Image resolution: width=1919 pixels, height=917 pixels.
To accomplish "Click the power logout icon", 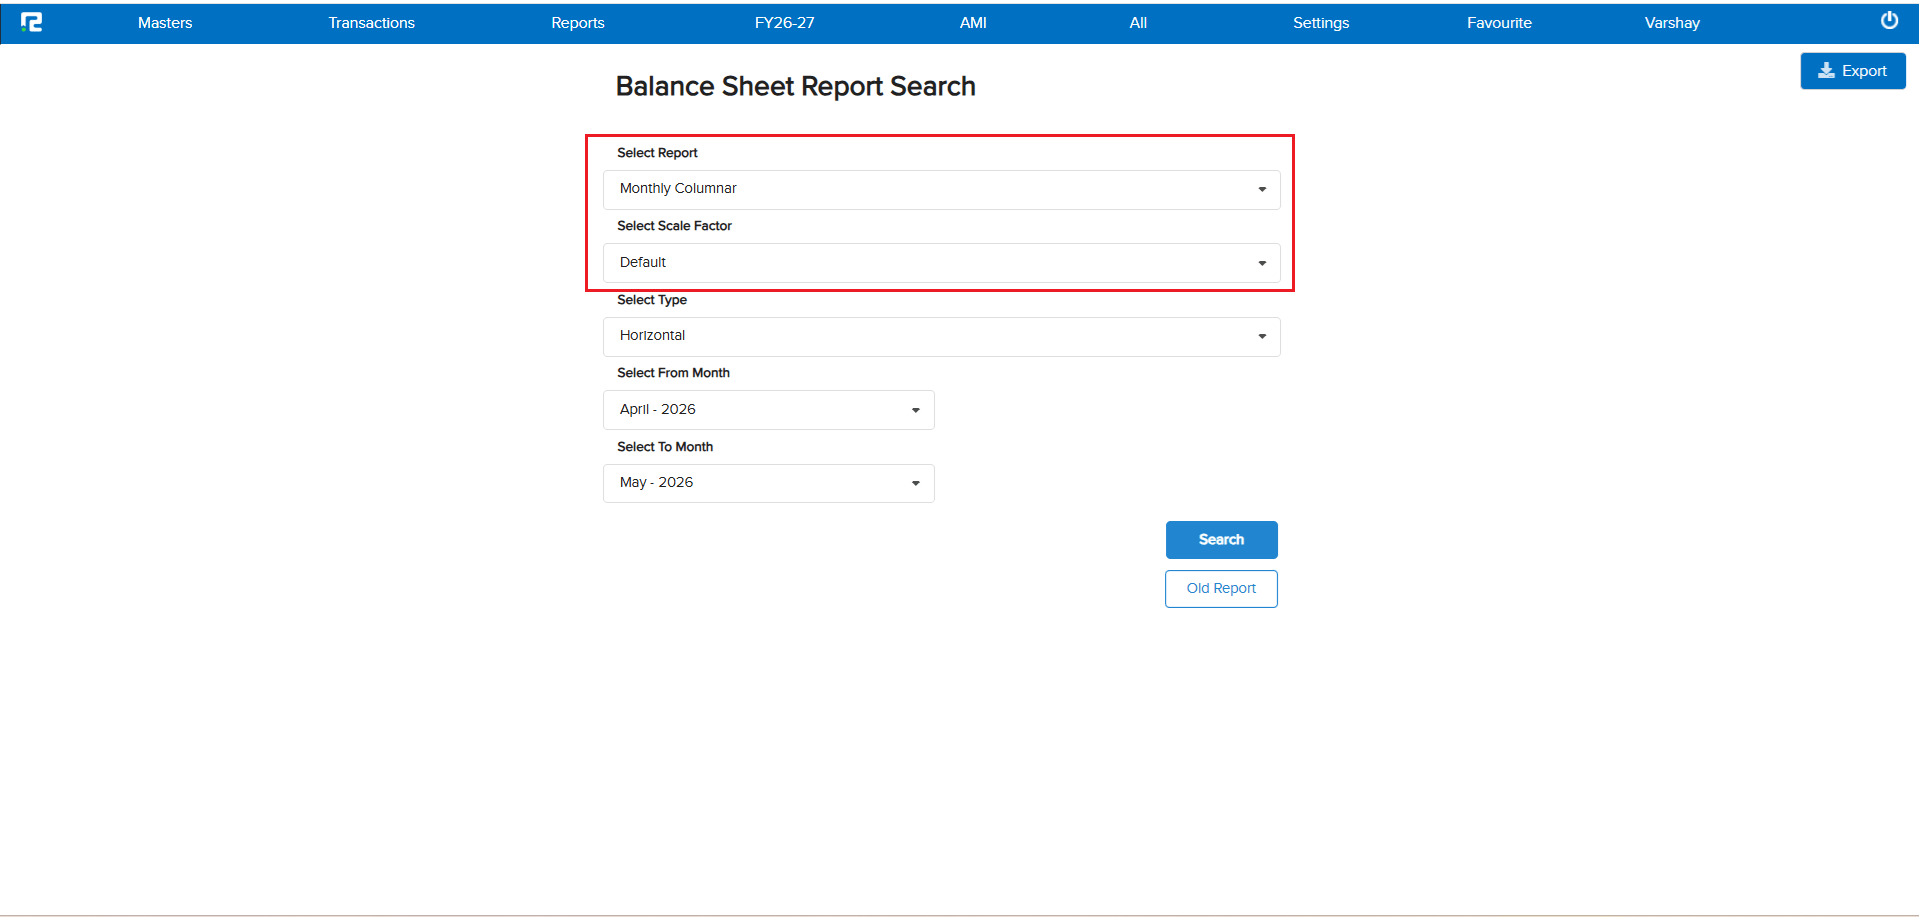I will (1889, 21).
